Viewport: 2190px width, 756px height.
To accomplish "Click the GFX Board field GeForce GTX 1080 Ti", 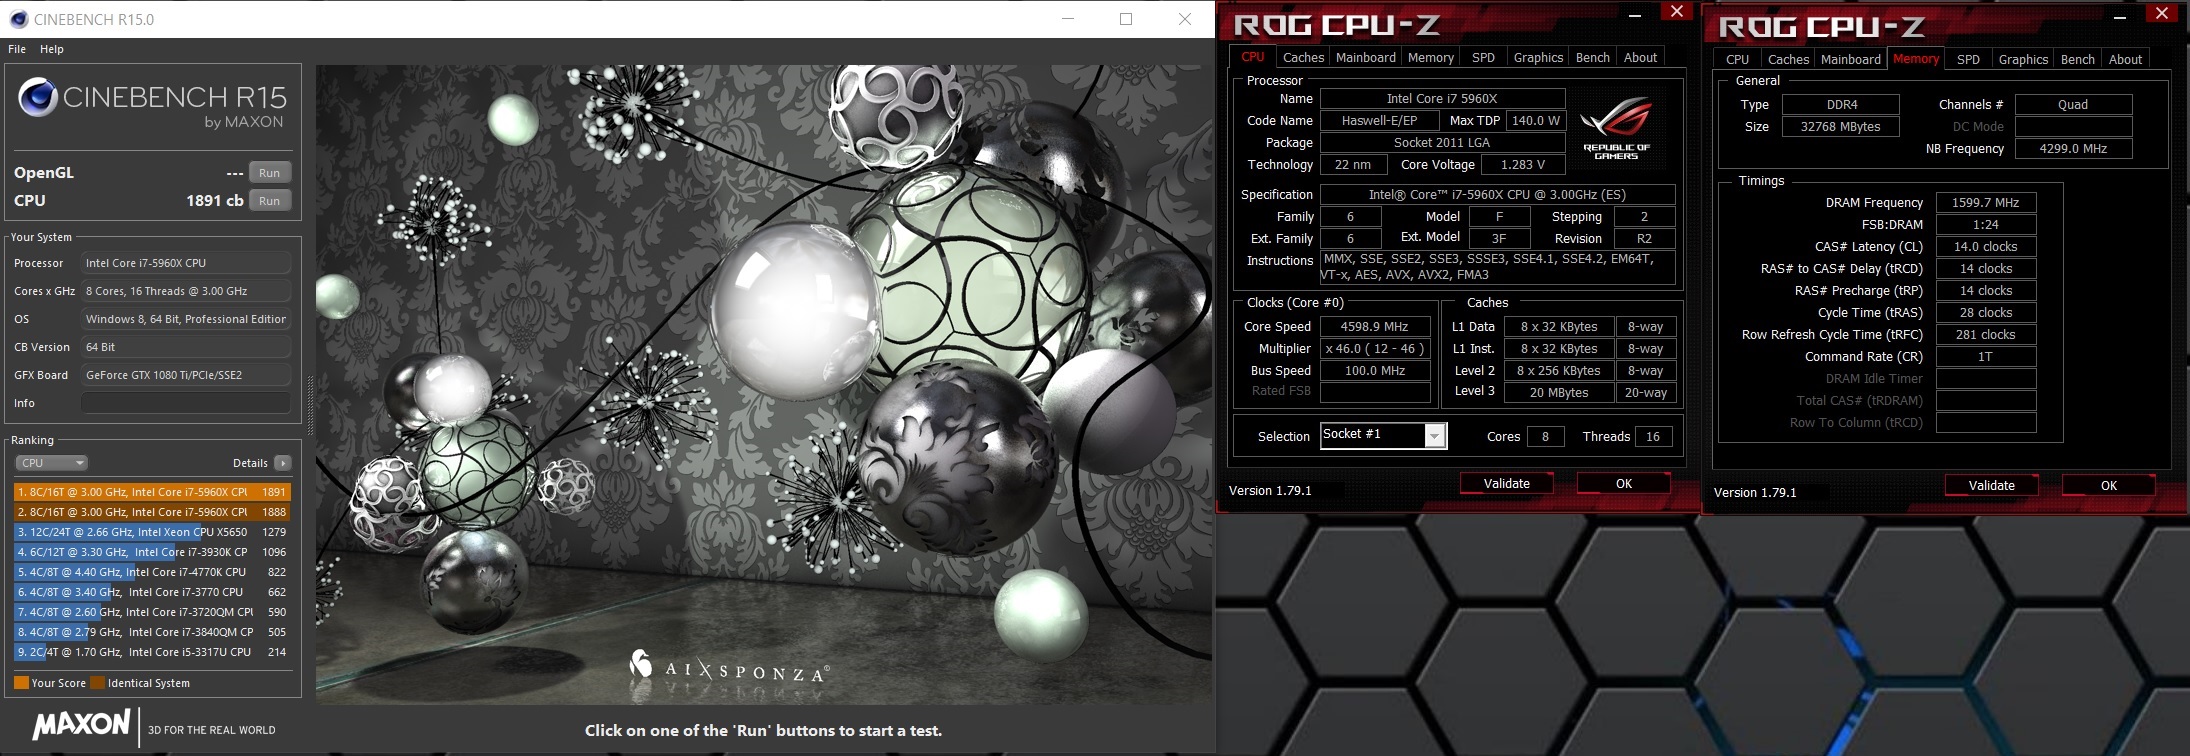I will click(x=186, y=375).
